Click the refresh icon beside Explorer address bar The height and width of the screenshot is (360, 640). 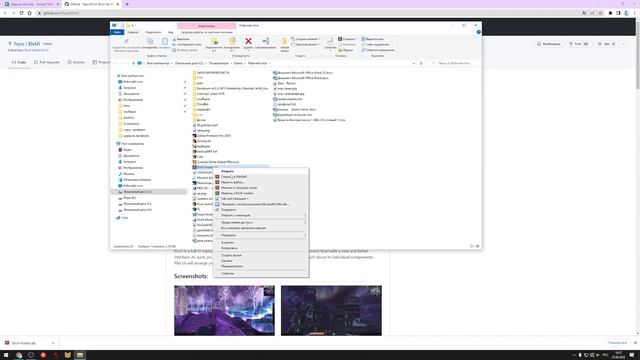[x=421, y=63]
